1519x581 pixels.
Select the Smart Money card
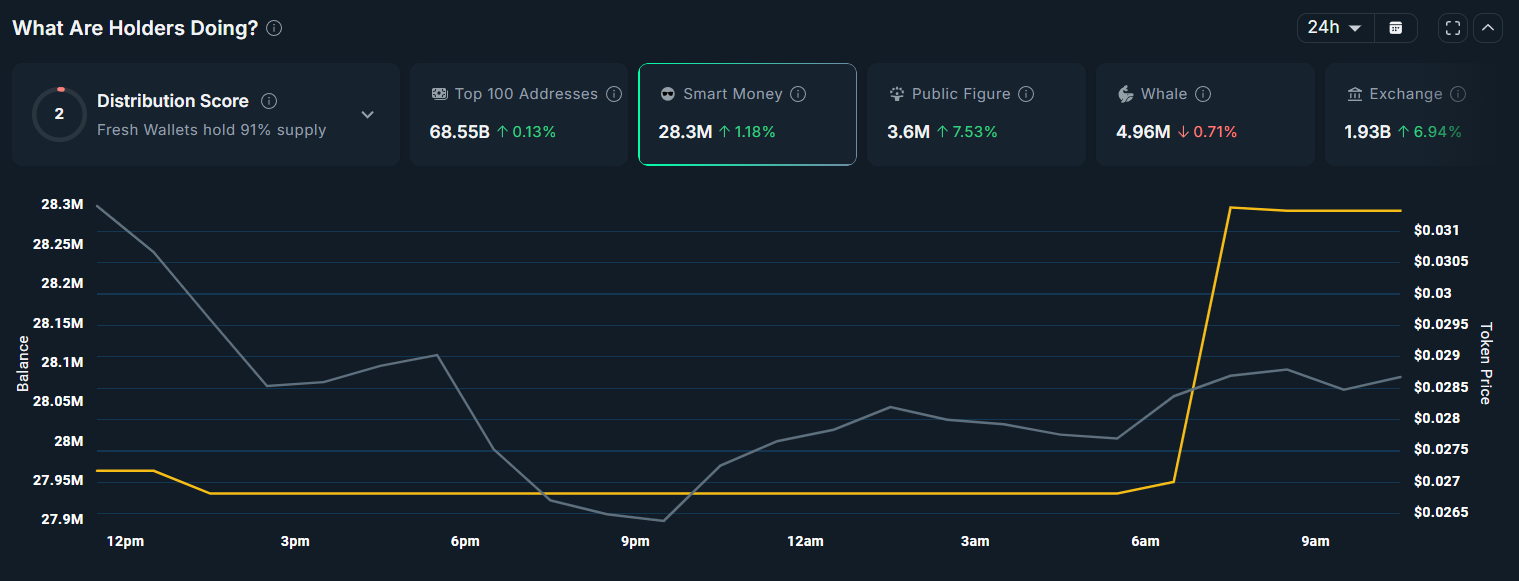pos(747,114)
